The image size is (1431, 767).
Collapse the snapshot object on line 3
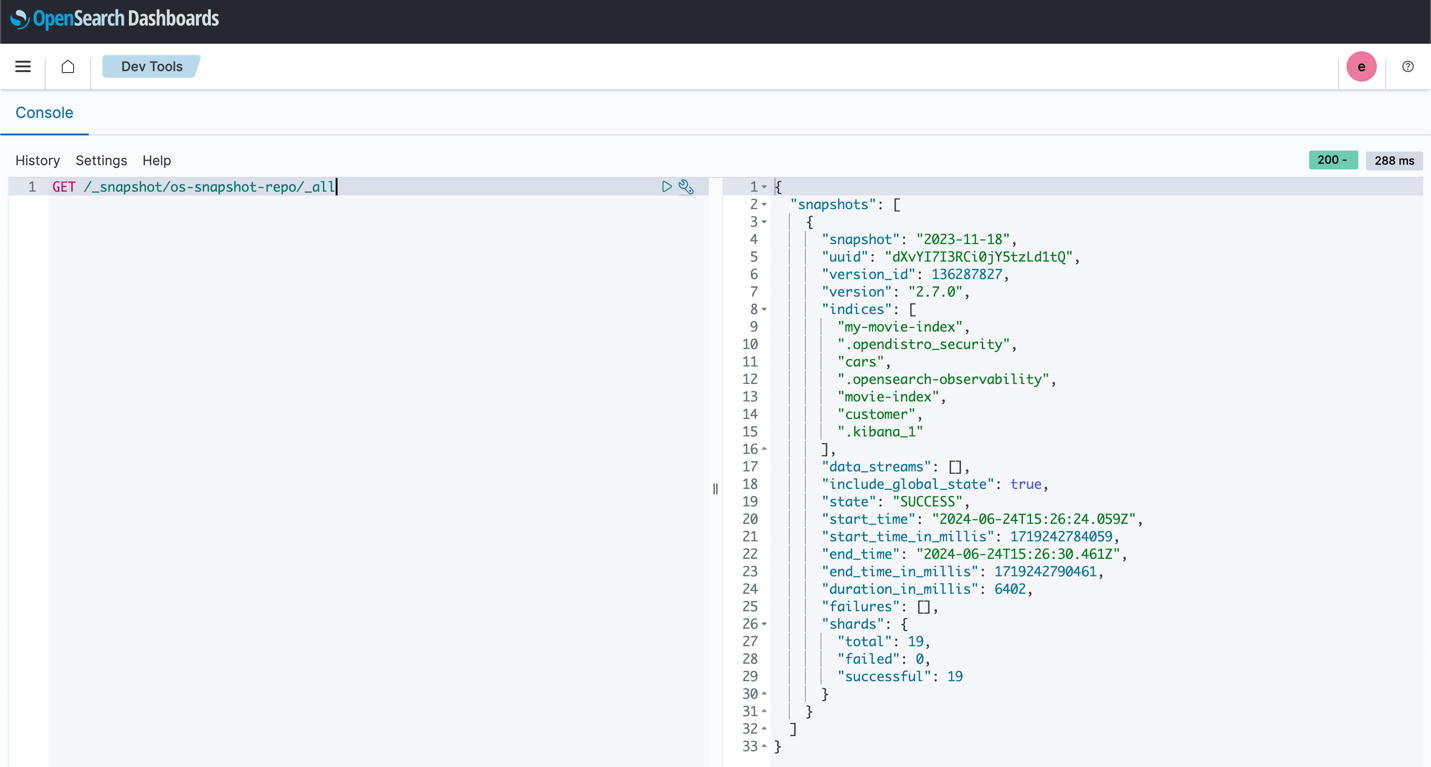click(765, 222)
